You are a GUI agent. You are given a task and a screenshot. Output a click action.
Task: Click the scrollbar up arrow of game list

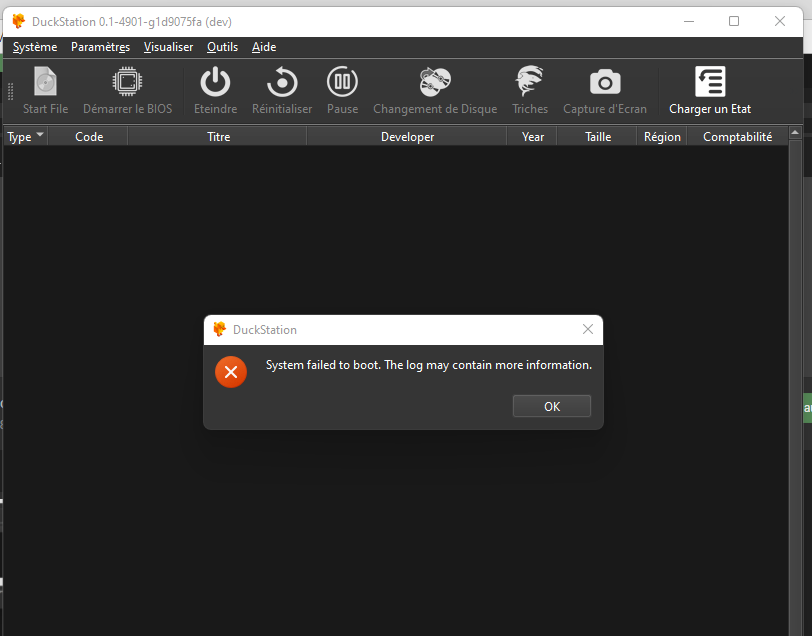coord(795,133)
